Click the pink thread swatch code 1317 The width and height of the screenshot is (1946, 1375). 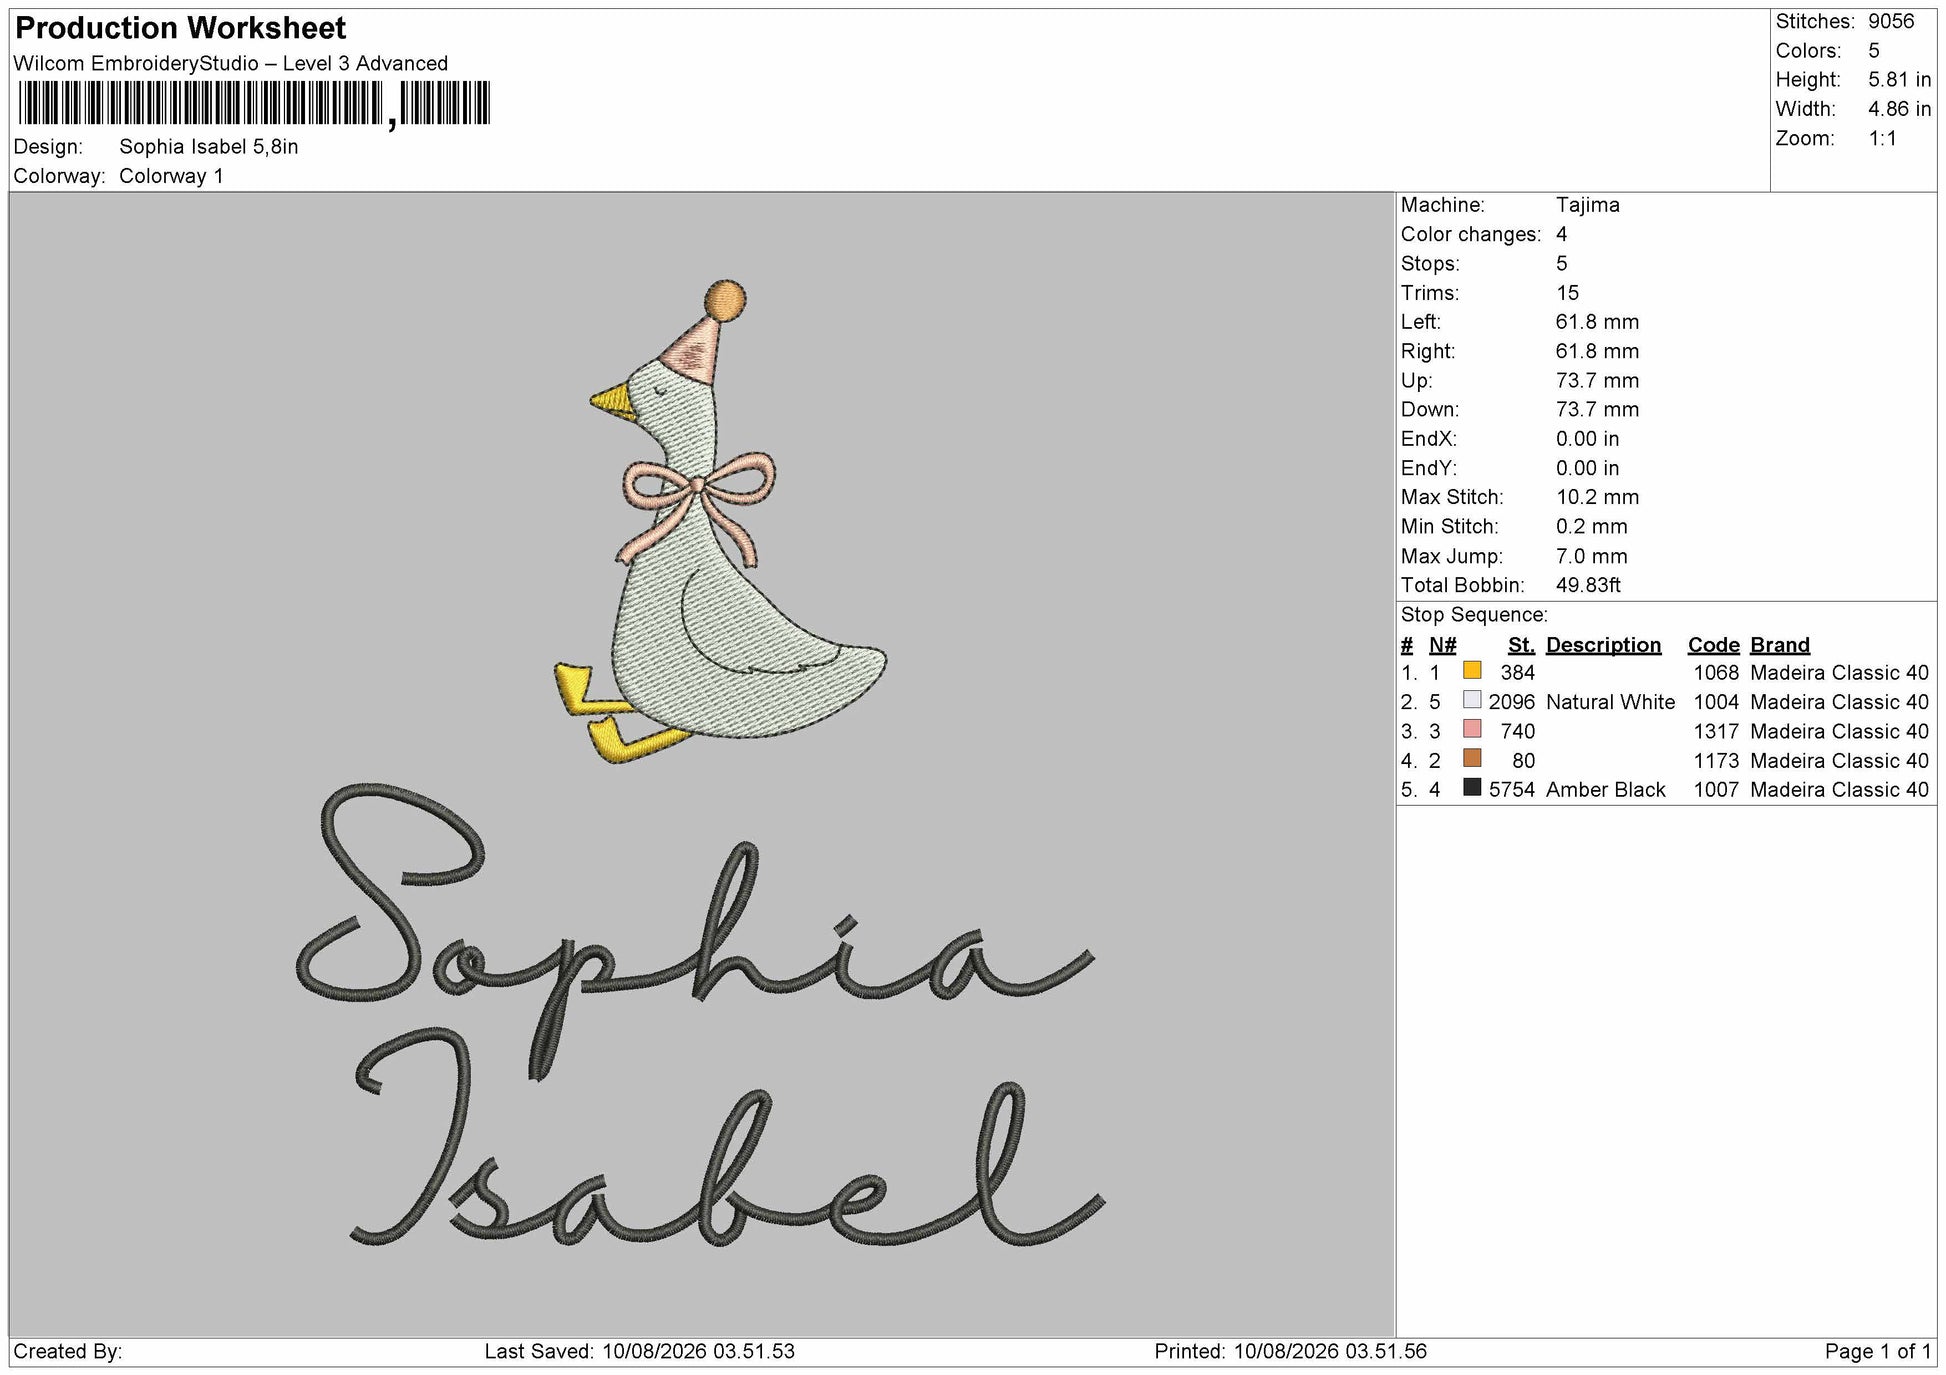coord(1472,729)
